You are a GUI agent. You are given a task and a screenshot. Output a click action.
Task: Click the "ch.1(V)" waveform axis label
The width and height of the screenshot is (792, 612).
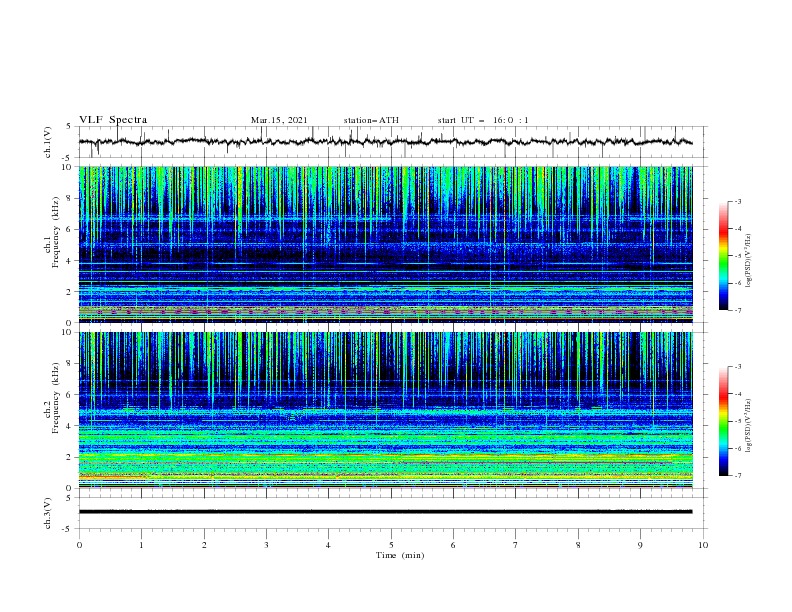point(48,142)
